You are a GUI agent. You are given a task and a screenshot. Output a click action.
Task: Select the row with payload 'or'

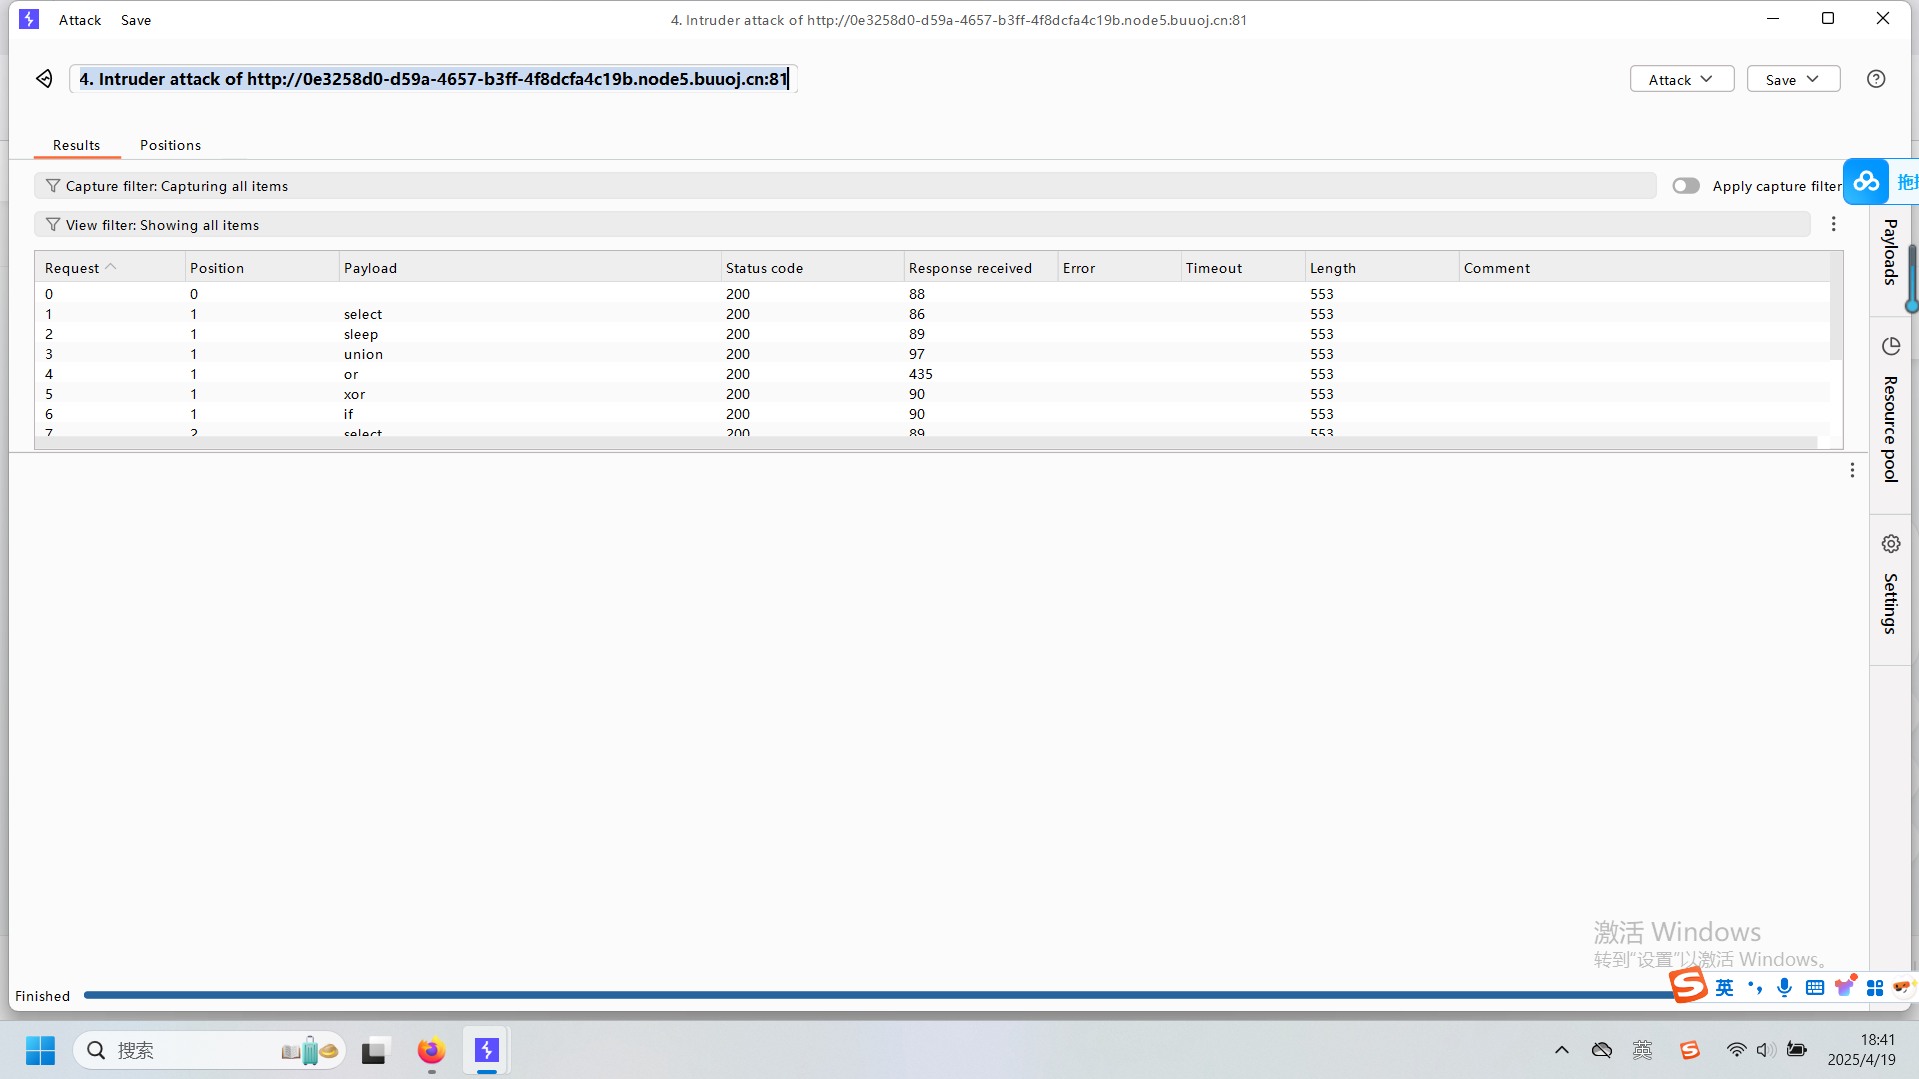click(x=932, y=374)
